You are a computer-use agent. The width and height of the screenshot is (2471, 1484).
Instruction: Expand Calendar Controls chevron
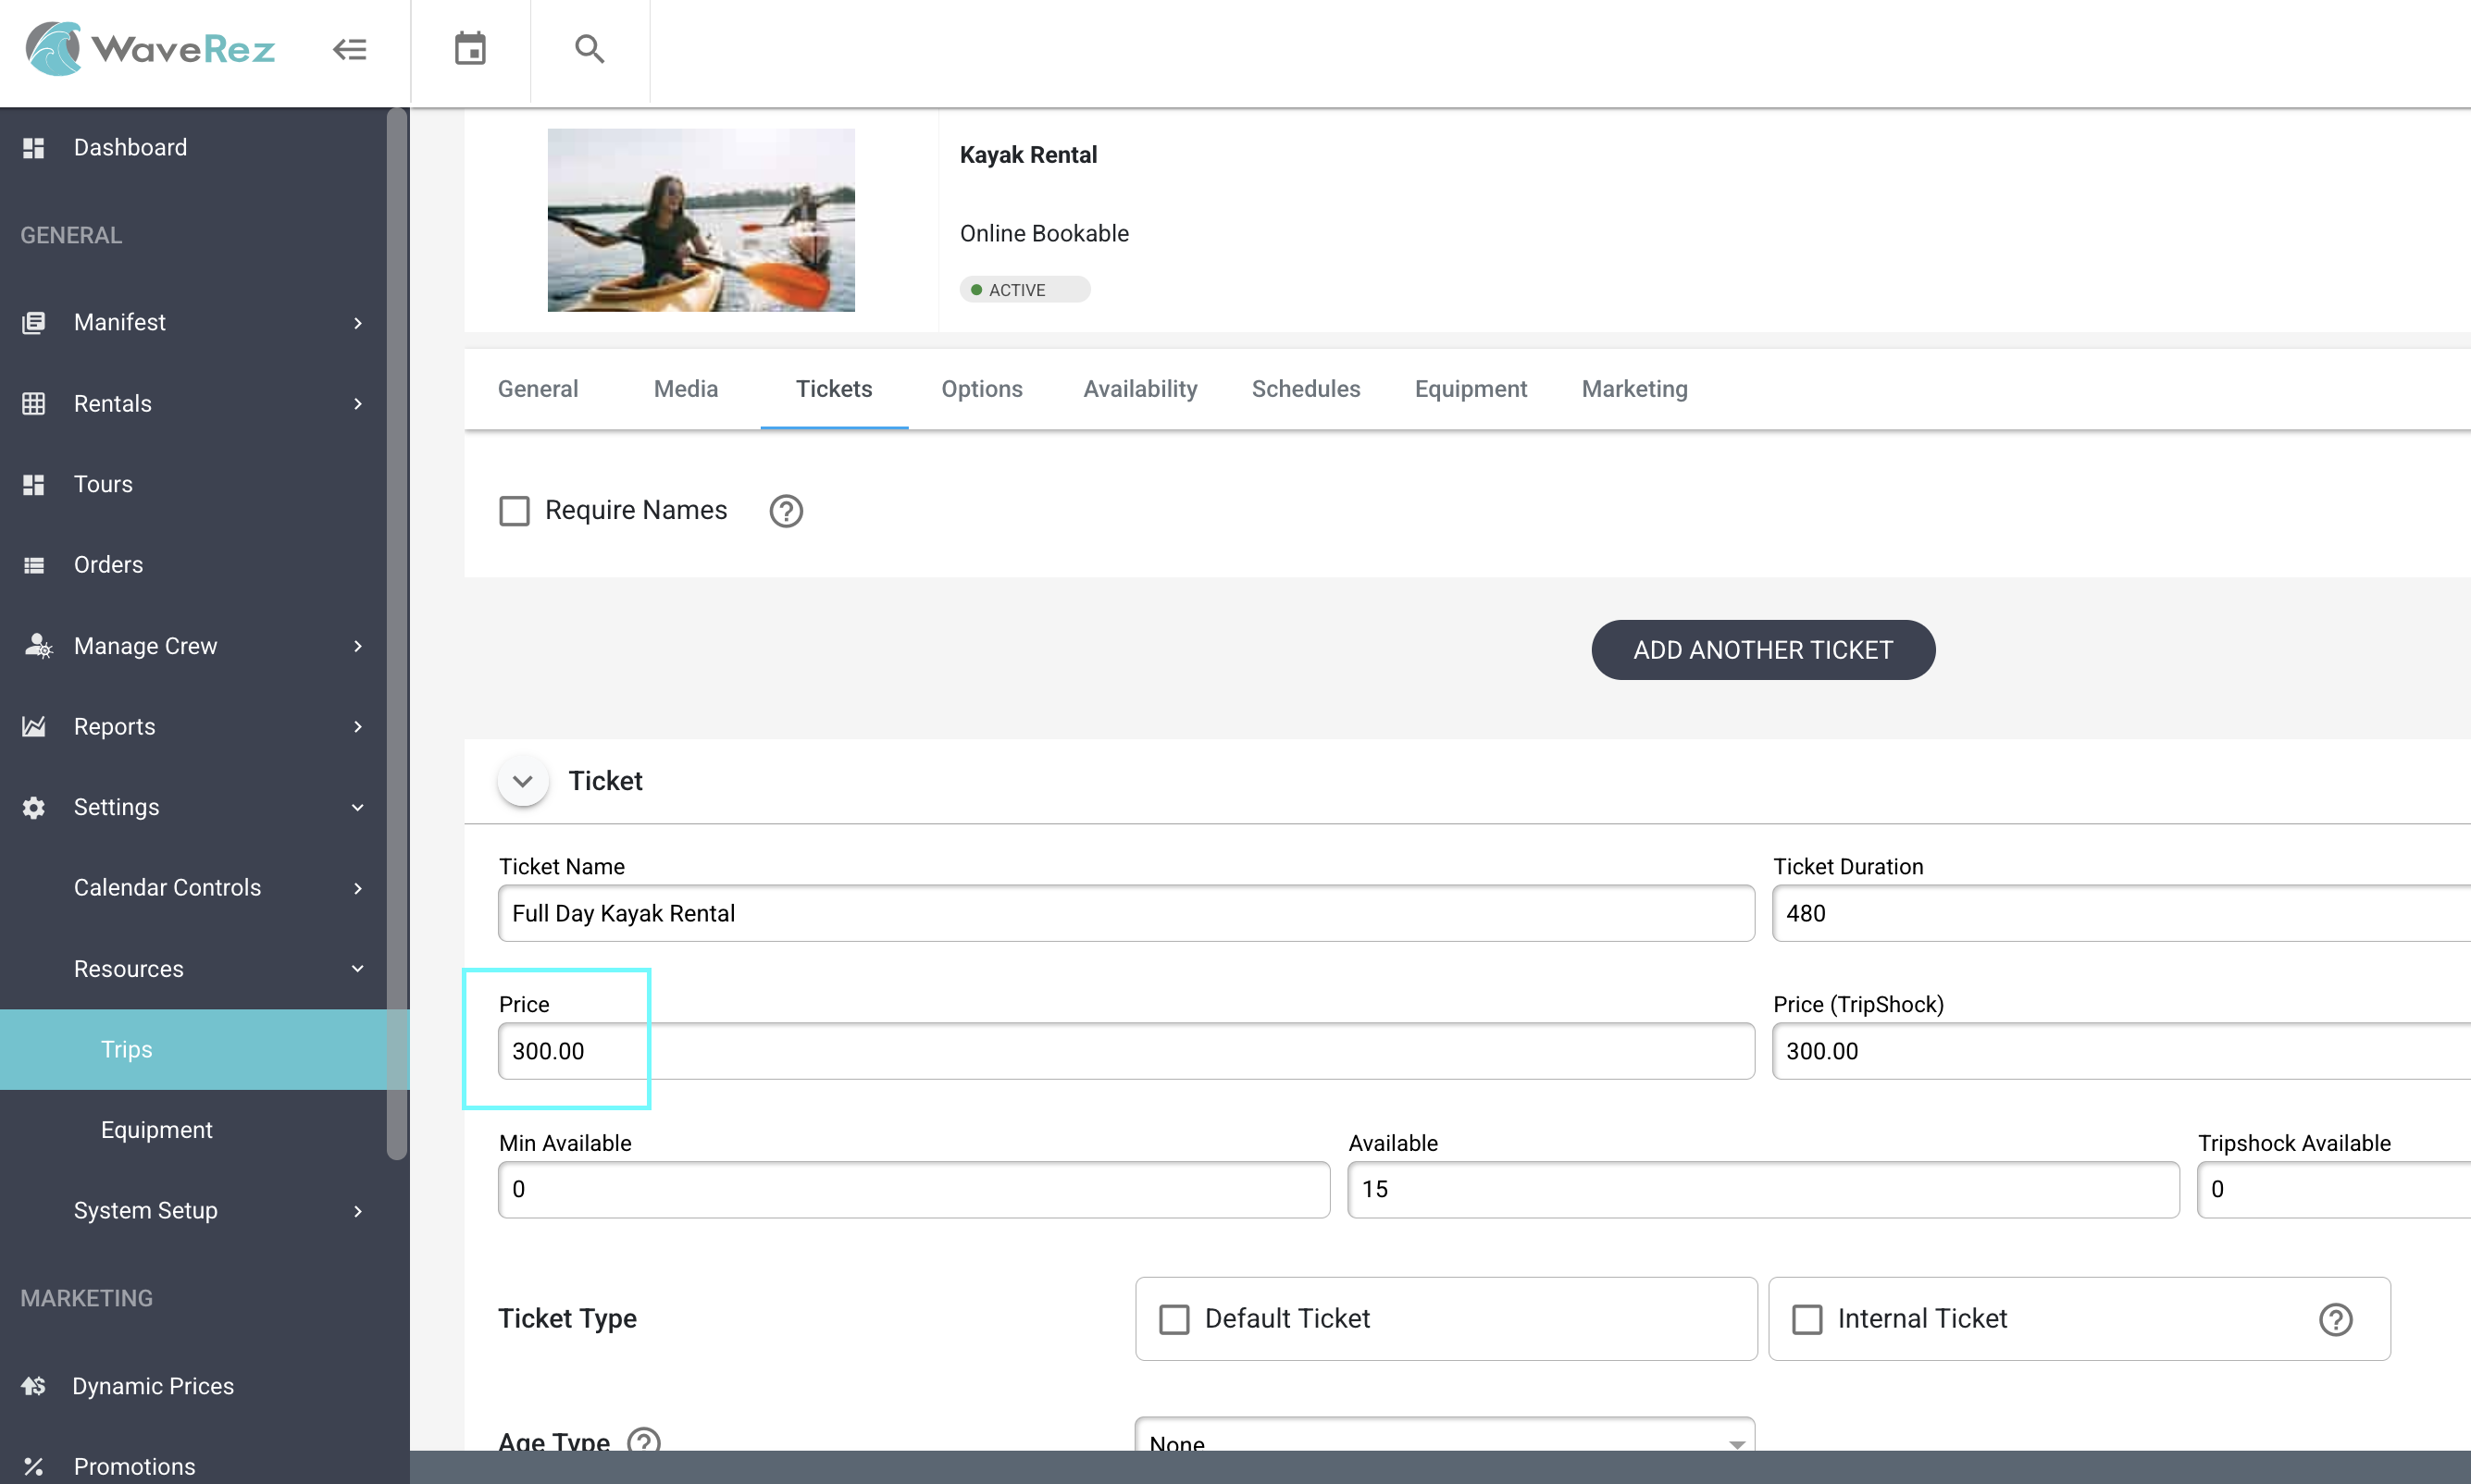click(358, 888)
